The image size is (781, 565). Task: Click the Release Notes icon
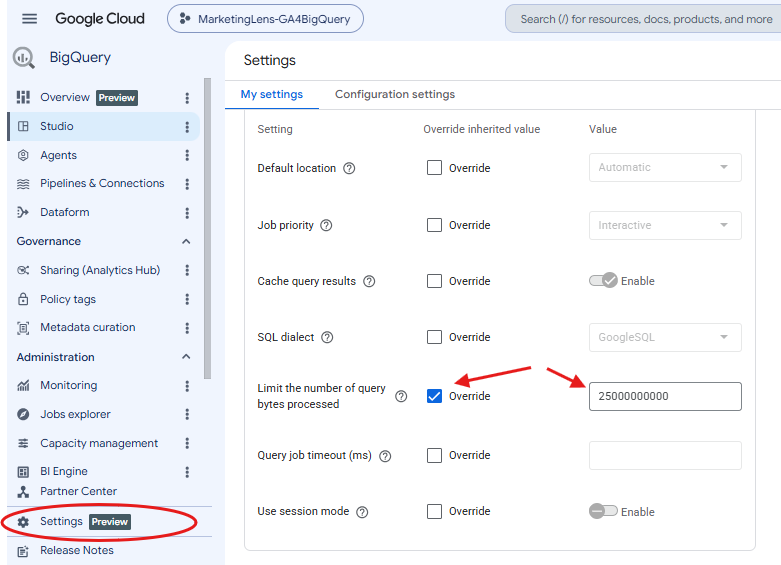[x=23, y=551]
